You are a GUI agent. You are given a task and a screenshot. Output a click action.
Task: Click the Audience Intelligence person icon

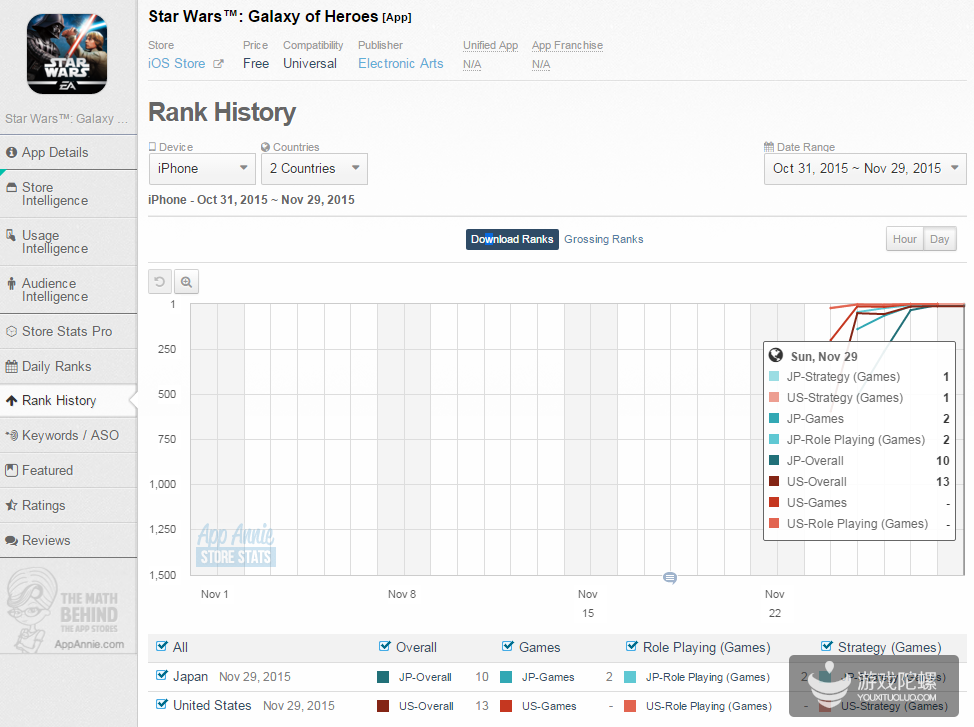[x=11, y=283]
